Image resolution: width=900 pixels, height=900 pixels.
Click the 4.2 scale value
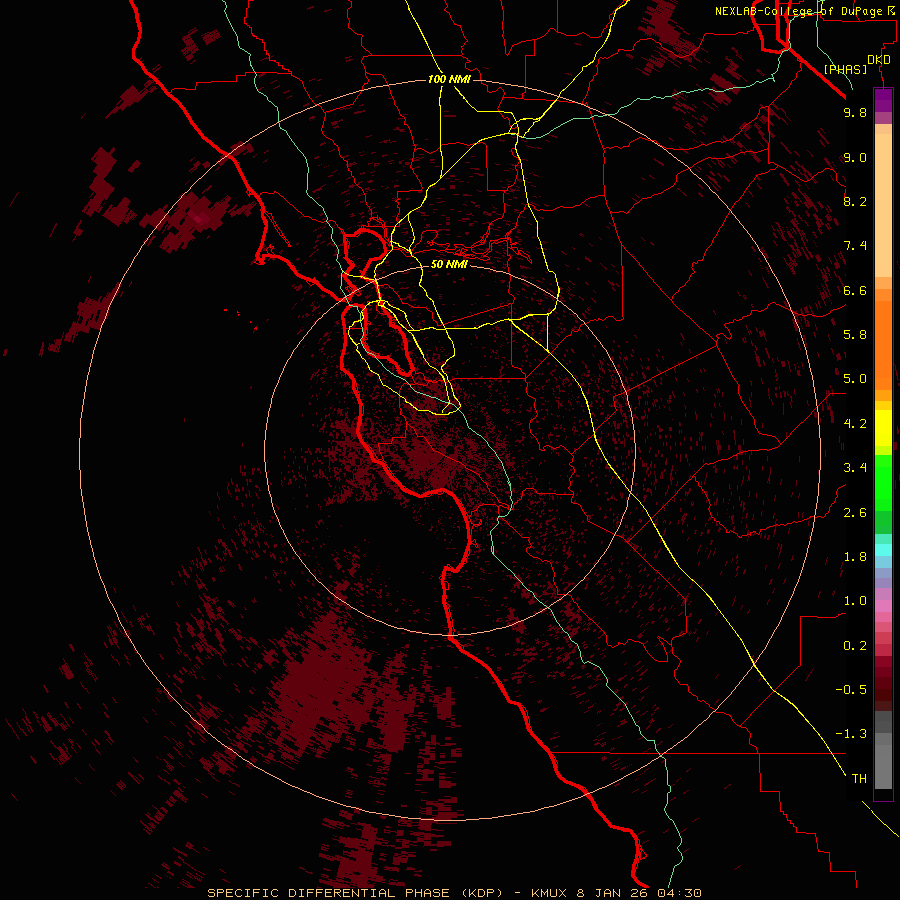(x=855, y=424)
